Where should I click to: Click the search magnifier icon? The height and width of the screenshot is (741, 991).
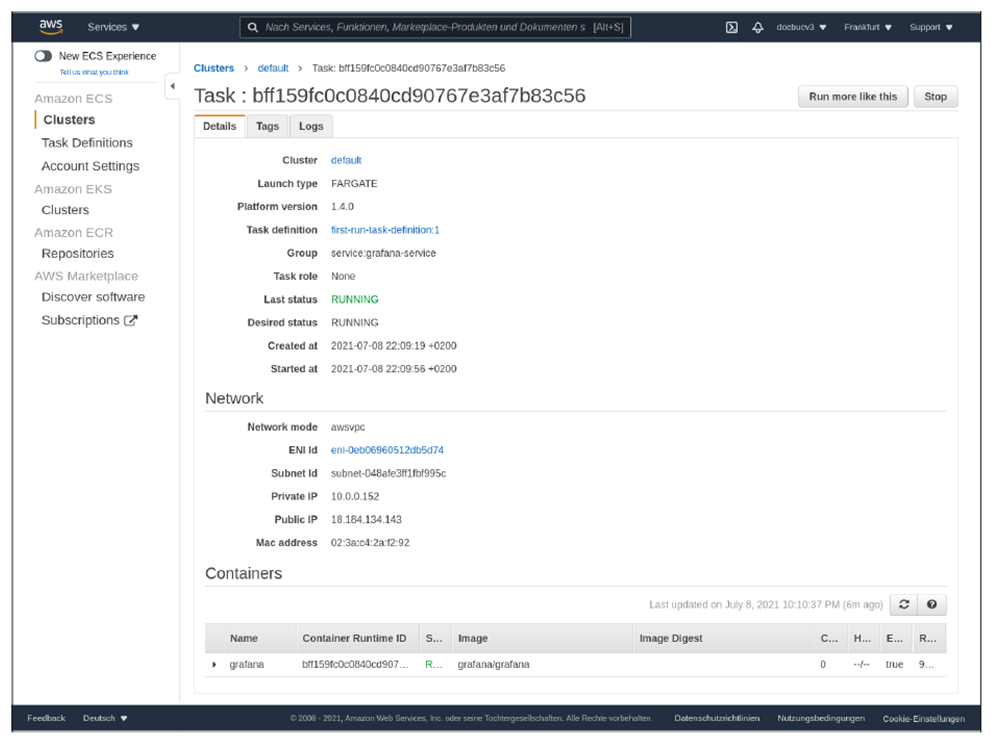click(253, 27)
